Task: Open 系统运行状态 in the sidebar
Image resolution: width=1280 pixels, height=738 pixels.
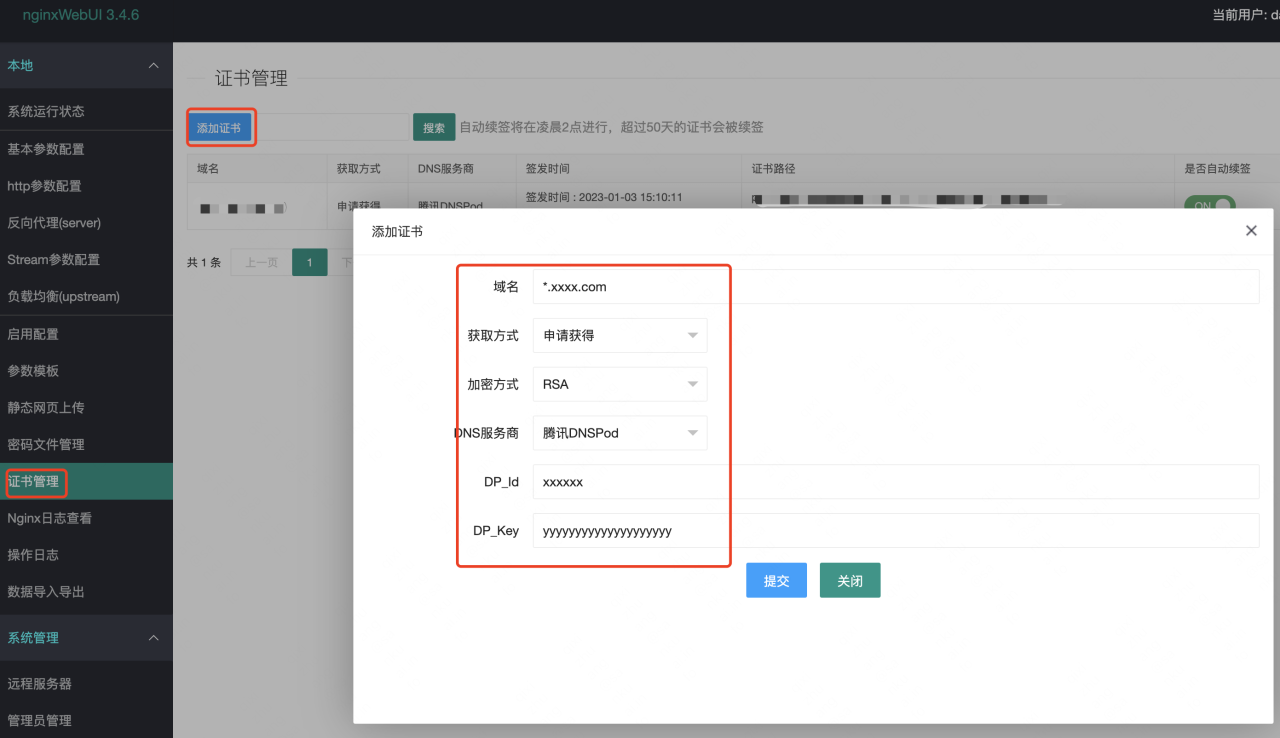Action: [46, 112]
